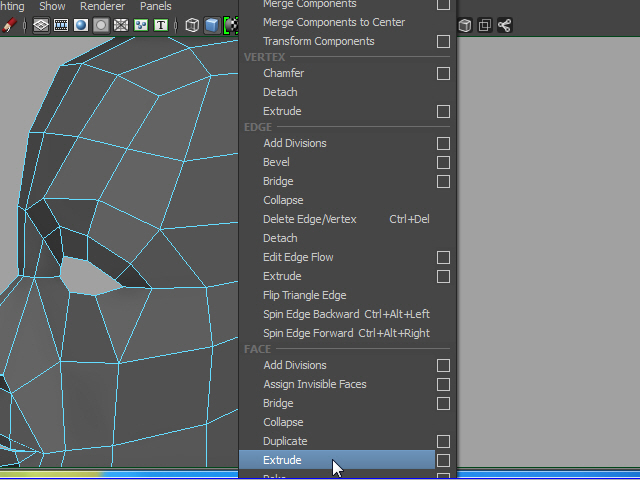Select Flip Triangle Edge command

[x=304, y=295]
